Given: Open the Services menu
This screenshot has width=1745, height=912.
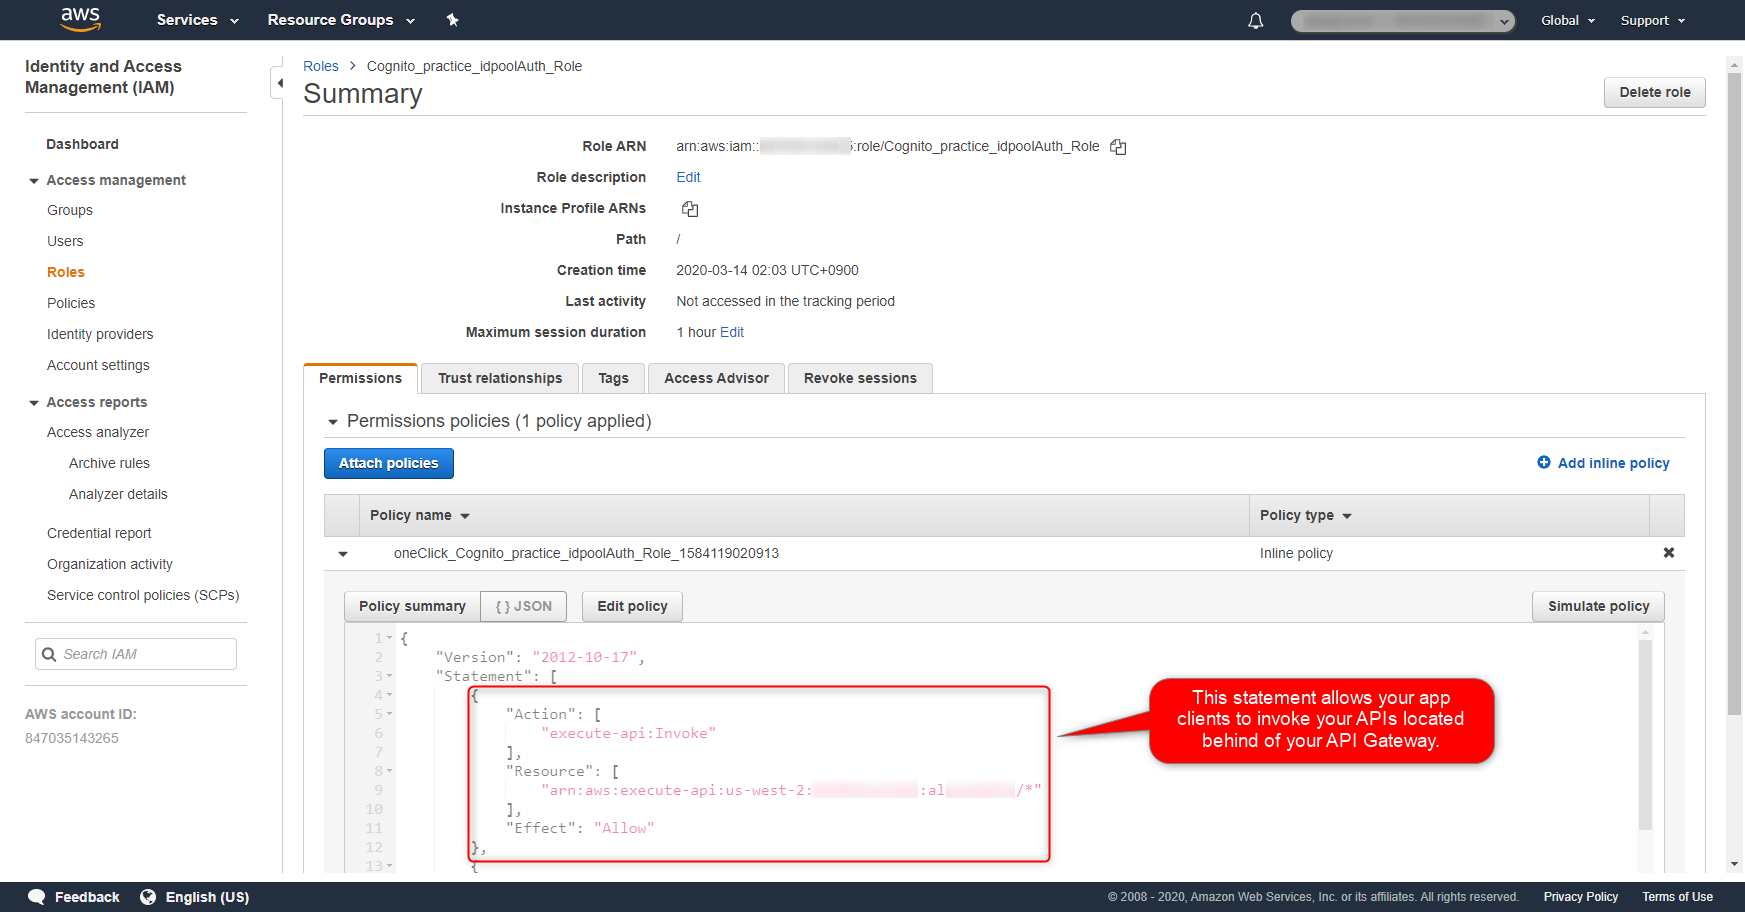Looking at the screenshot, I should (x=198, y=20).
